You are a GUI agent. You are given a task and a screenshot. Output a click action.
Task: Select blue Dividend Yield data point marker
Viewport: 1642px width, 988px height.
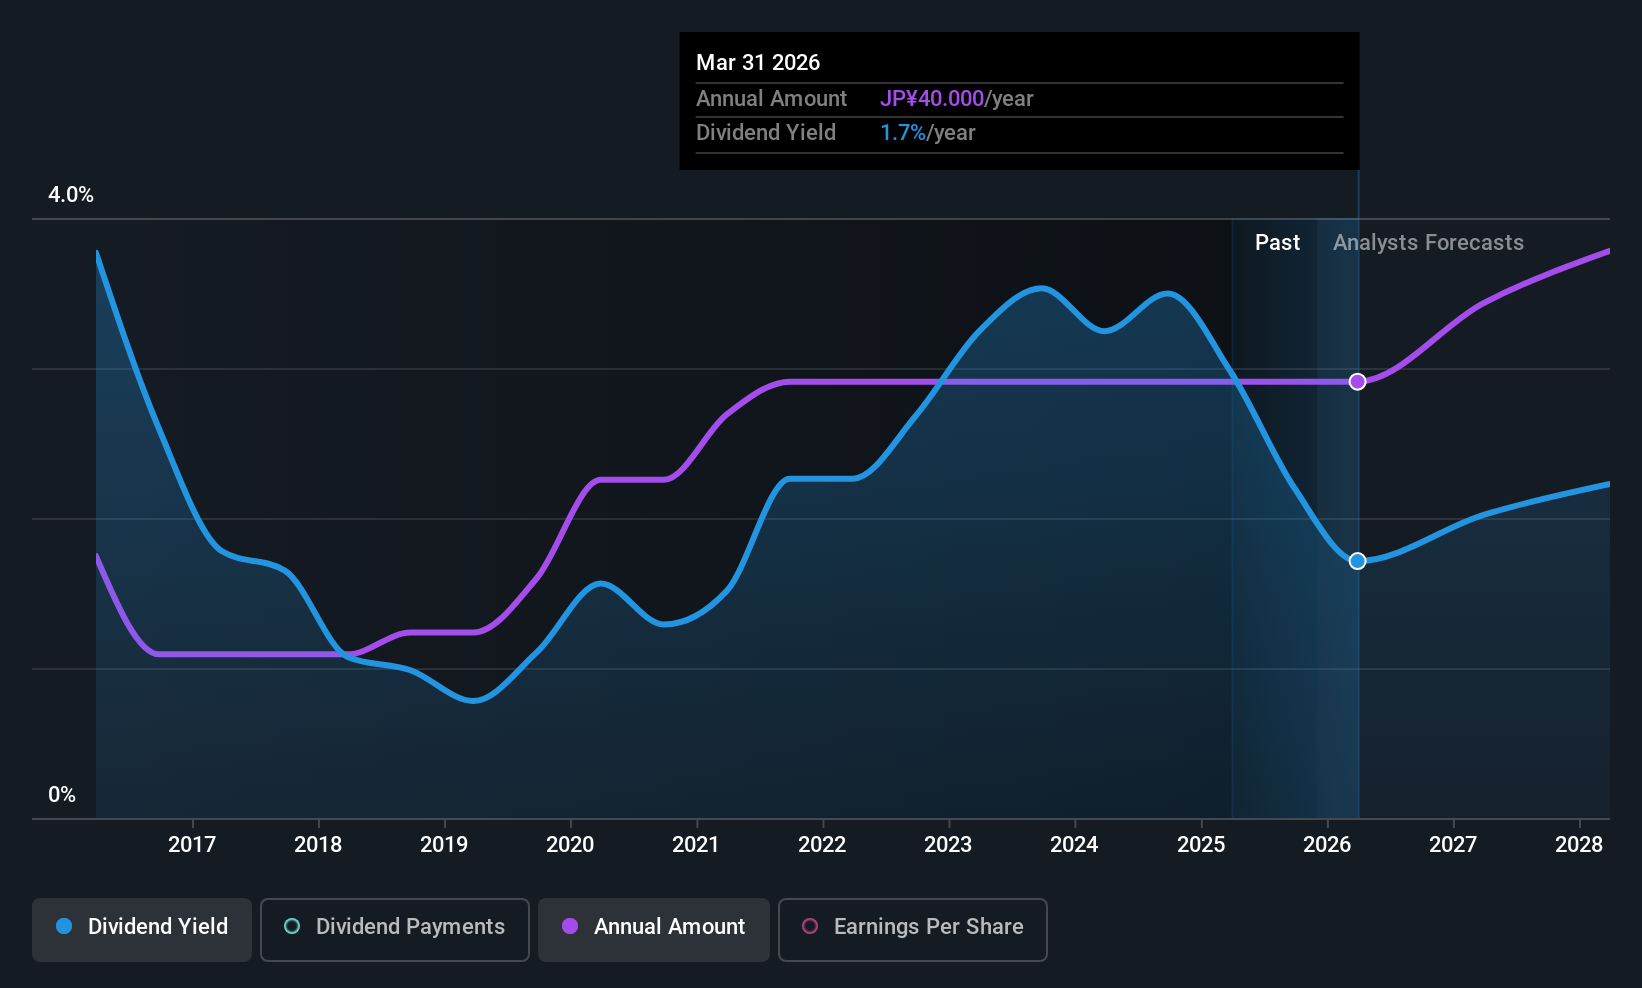click(1357, 561)
